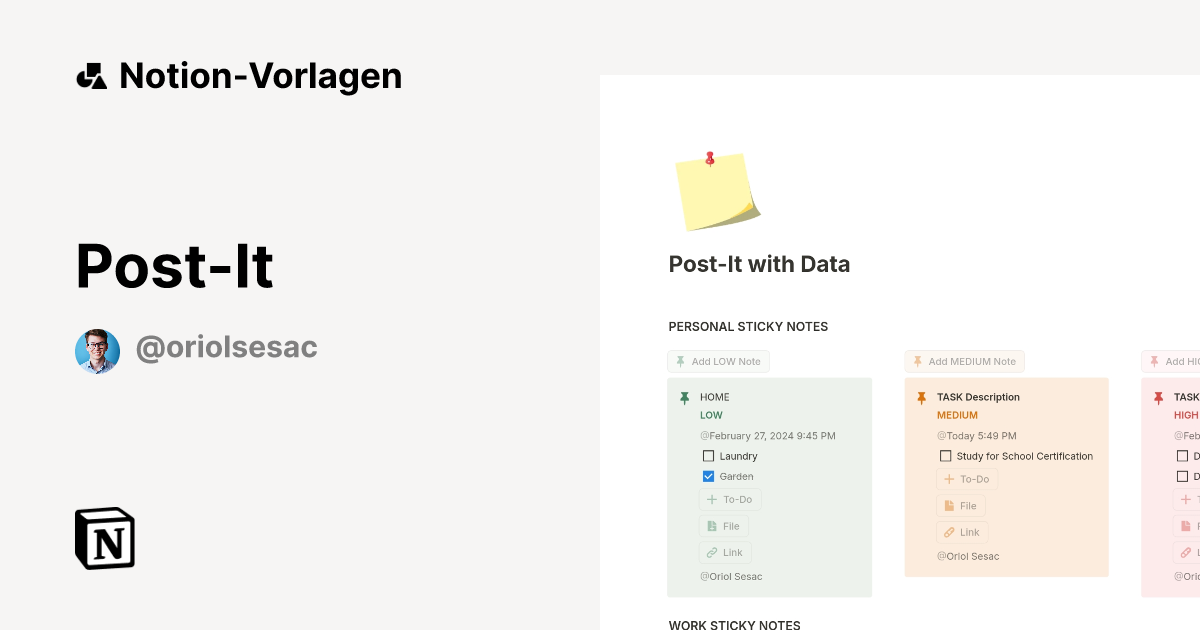1200x630 pixels.
Task: Click the red pin icon on the HIGH note
Action: pos(1160,396)
